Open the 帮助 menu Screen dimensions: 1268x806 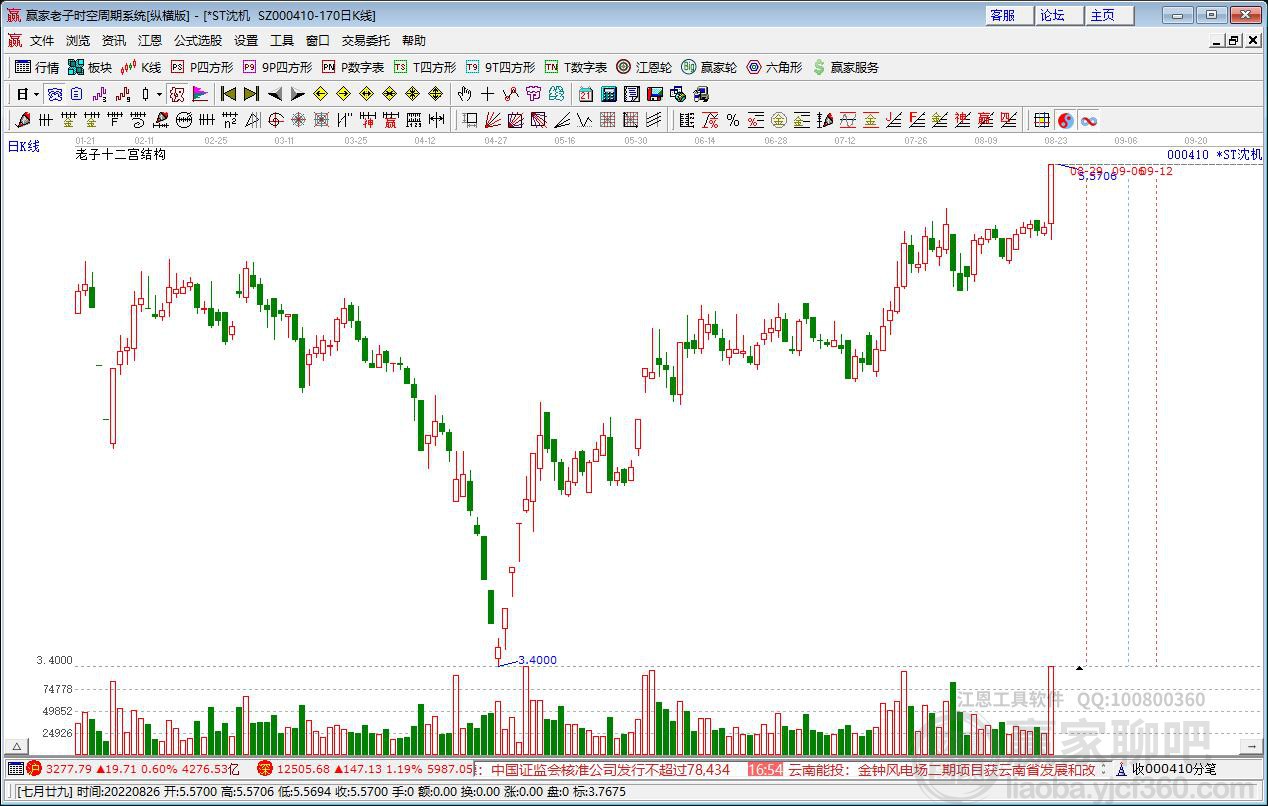(414, 41)
